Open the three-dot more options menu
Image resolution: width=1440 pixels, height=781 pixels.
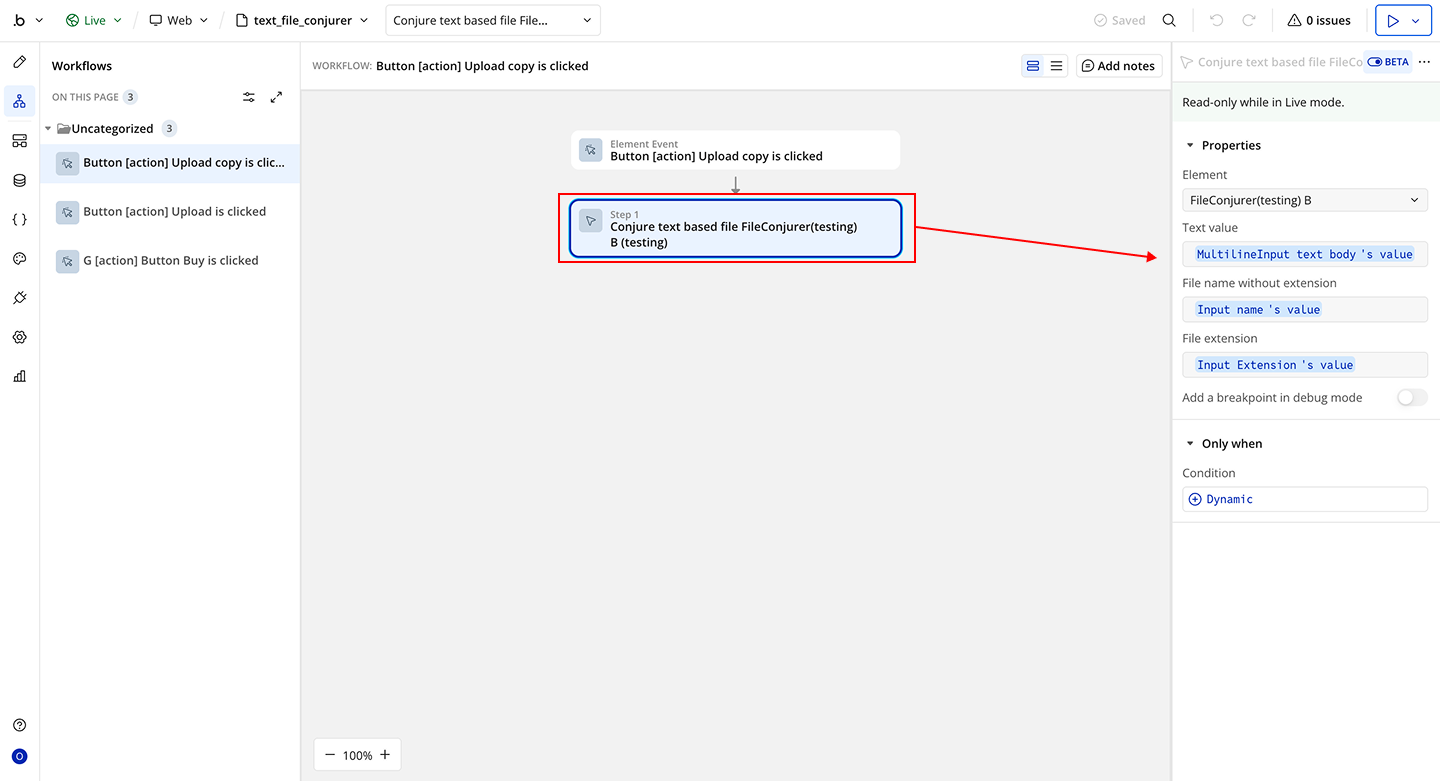coord(1425,62)
